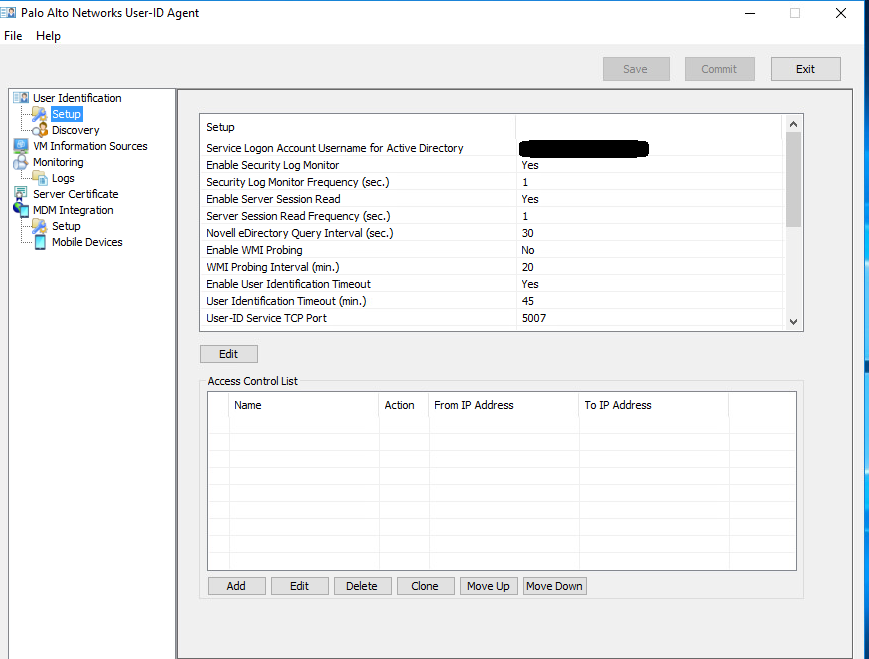The height and width of the screenshot is (659, 869).
Task: Select Setup under User Identification
Action: [x=67, y=114]
